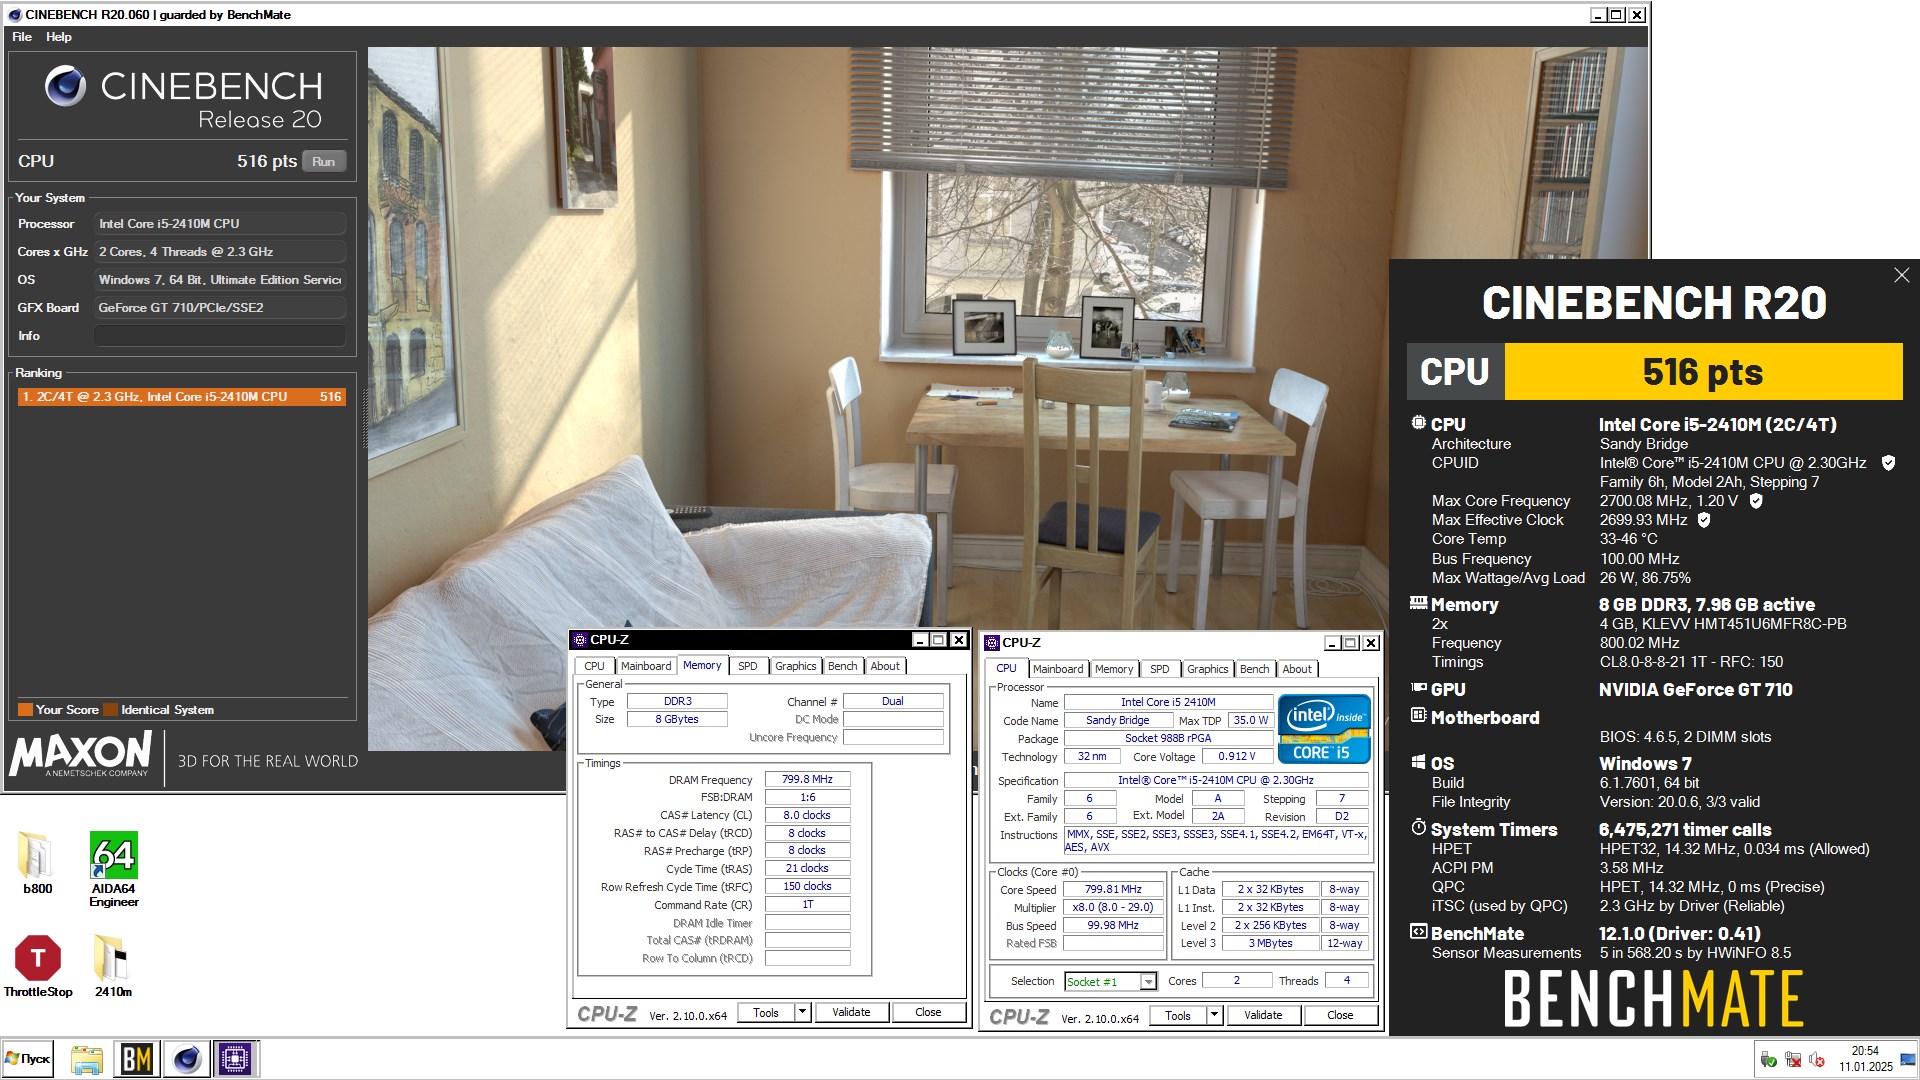The width and height of the screenshot is (1920, 1080).
Task: Click the Identical System legend swatch
Action: [111, 710]
